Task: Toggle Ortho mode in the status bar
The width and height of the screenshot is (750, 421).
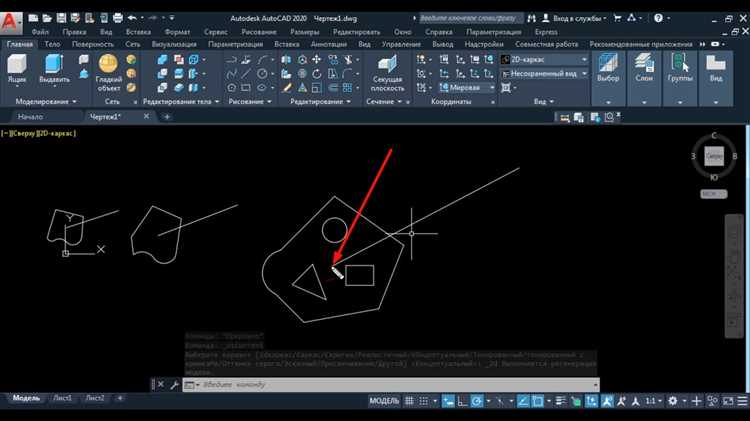Action: pos(462,401)
